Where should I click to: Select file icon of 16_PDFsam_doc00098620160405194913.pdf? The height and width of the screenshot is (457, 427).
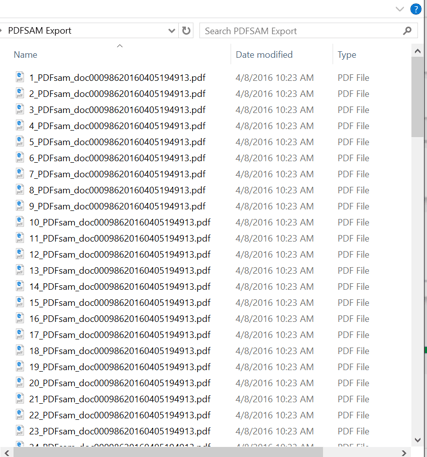(20, 318)
